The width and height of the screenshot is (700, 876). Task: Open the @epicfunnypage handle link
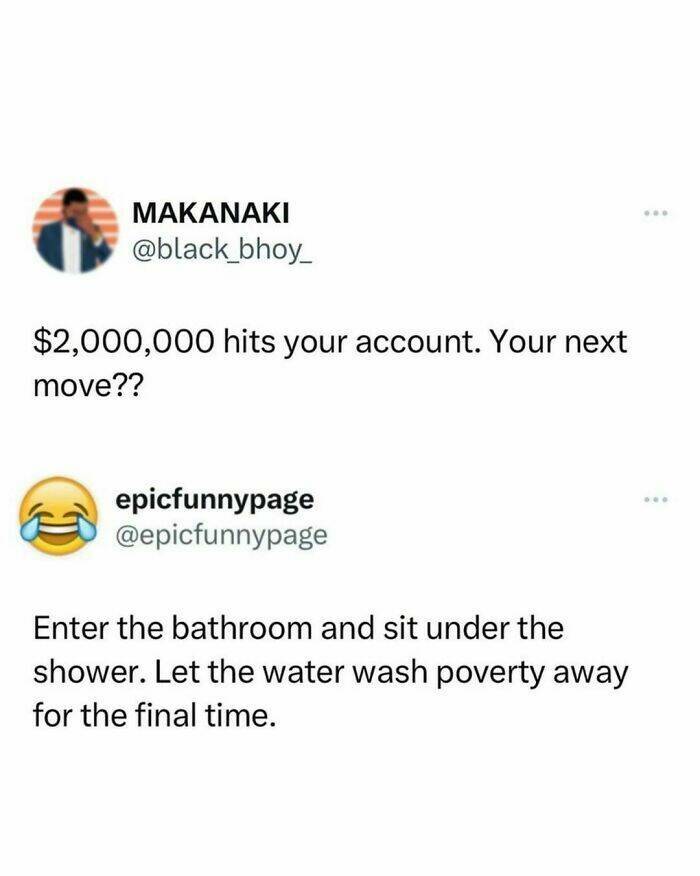[221, 536]
